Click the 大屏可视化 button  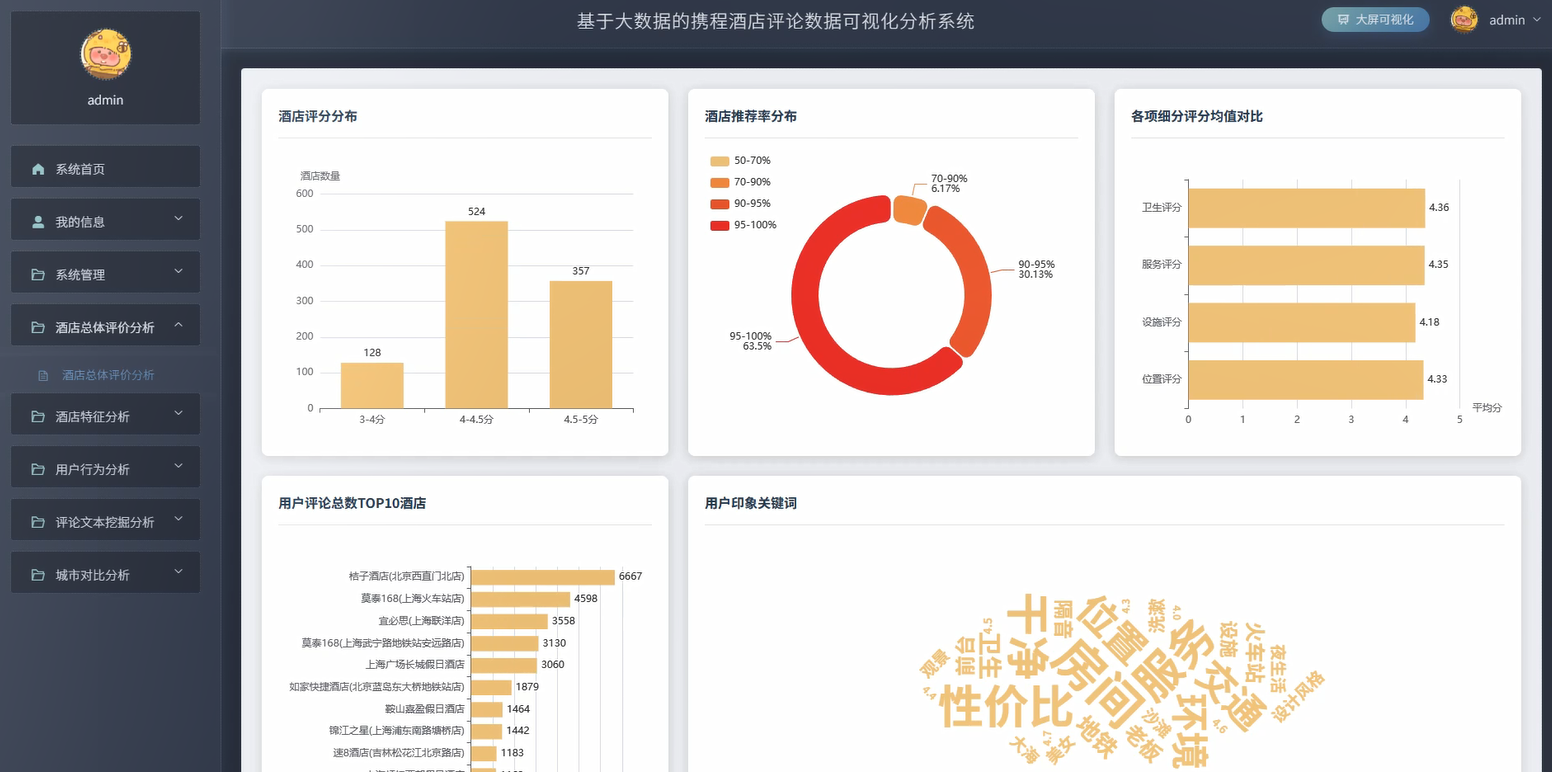click(1375, 19)
